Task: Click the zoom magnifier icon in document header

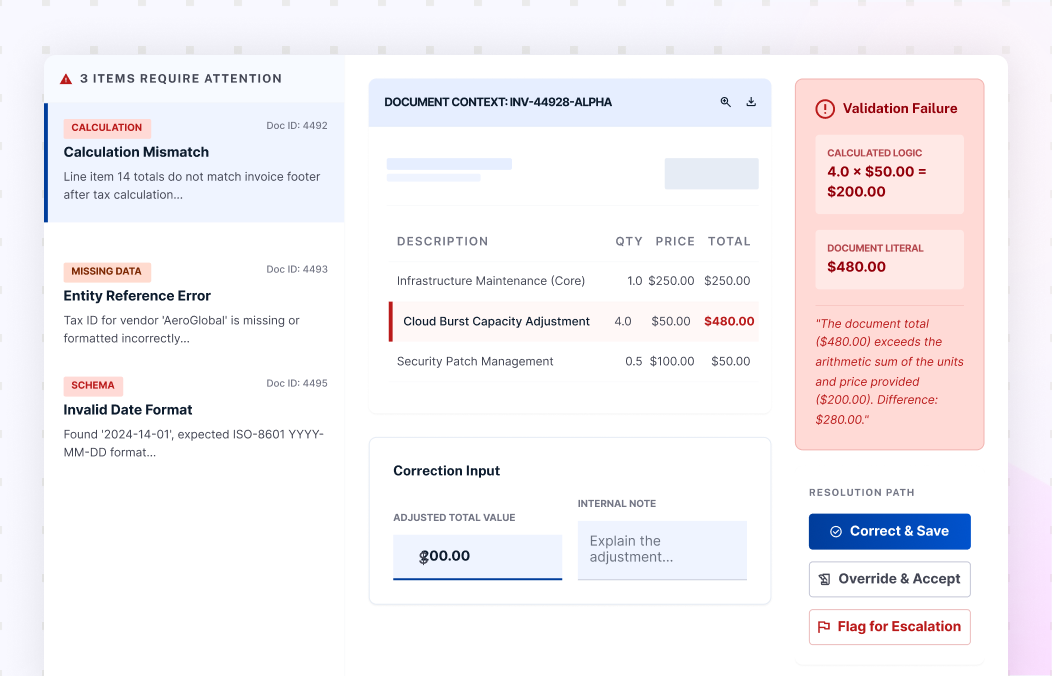Action: pos(725,102)
